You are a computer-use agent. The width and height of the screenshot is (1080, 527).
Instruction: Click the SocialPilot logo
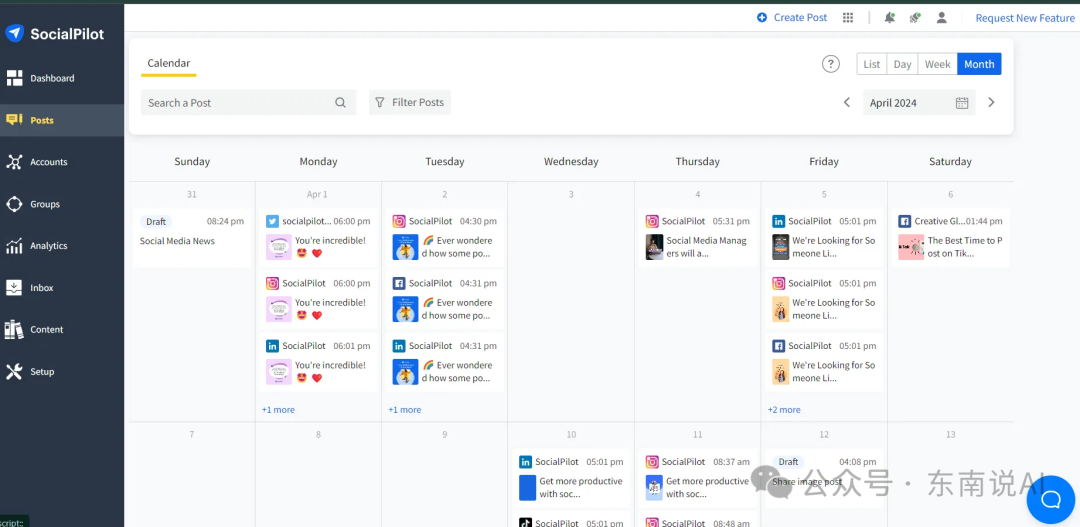54,33
